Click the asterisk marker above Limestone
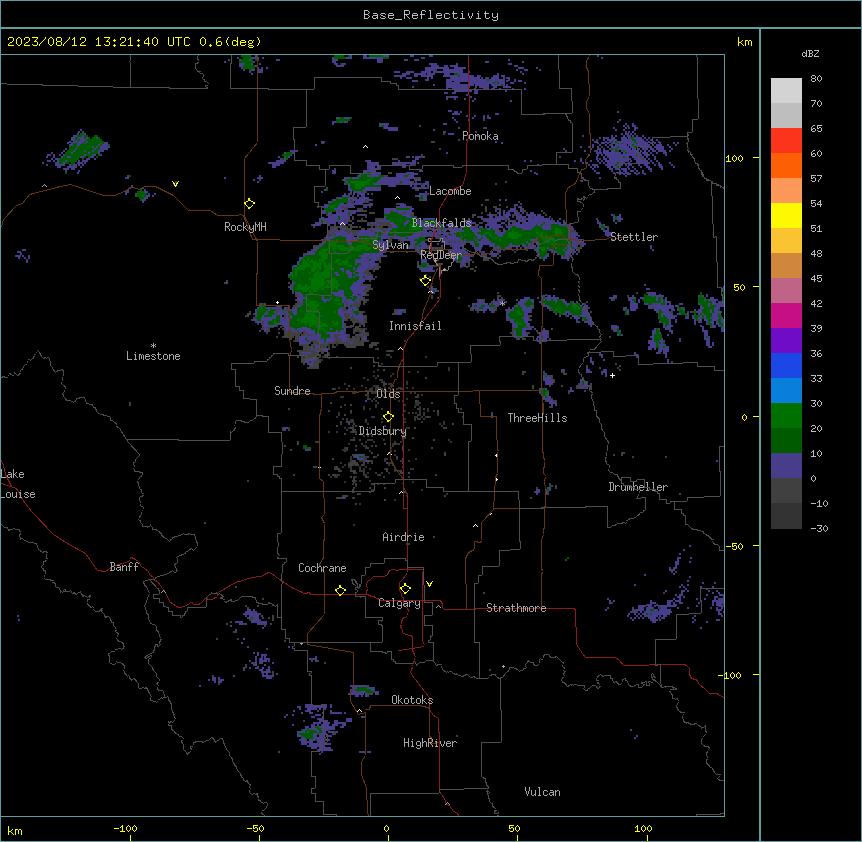The image size is (862, 842). tap(153, 346)
